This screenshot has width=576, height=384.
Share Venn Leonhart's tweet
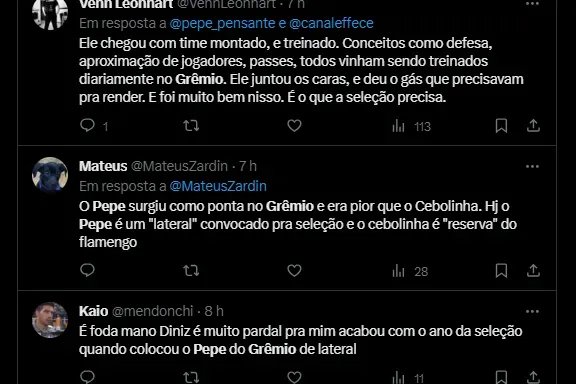tap(533, 126)
